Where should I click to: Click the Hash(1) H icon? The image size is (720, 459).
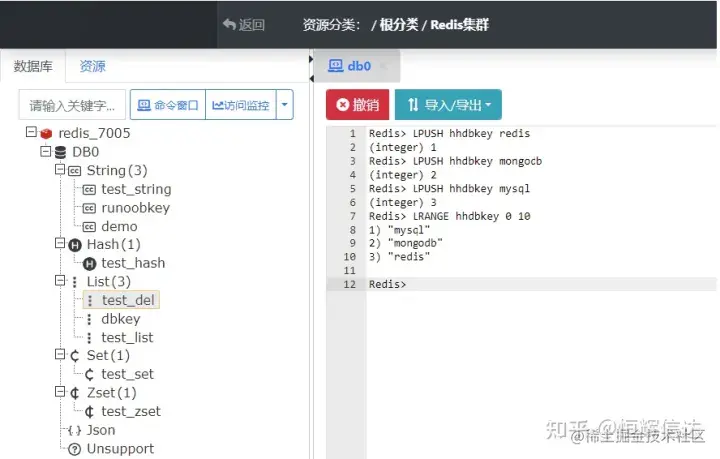pos(75,245)
